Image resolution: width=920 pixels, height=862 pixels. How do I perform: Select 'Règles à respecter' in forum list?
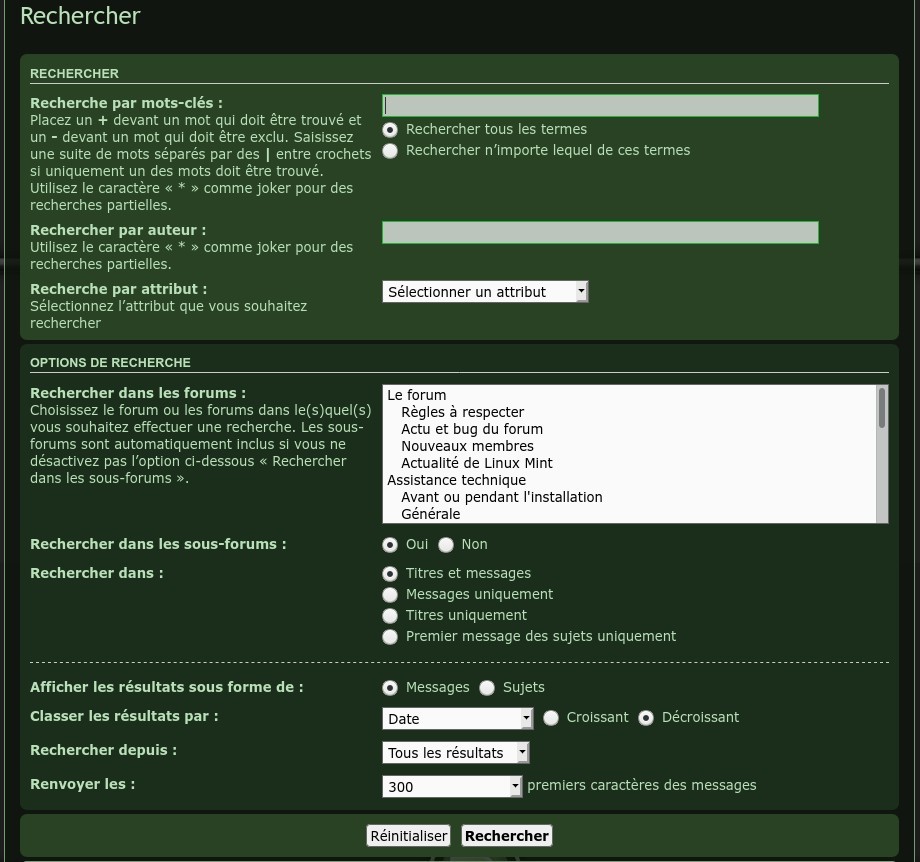(x=462, y=412)
